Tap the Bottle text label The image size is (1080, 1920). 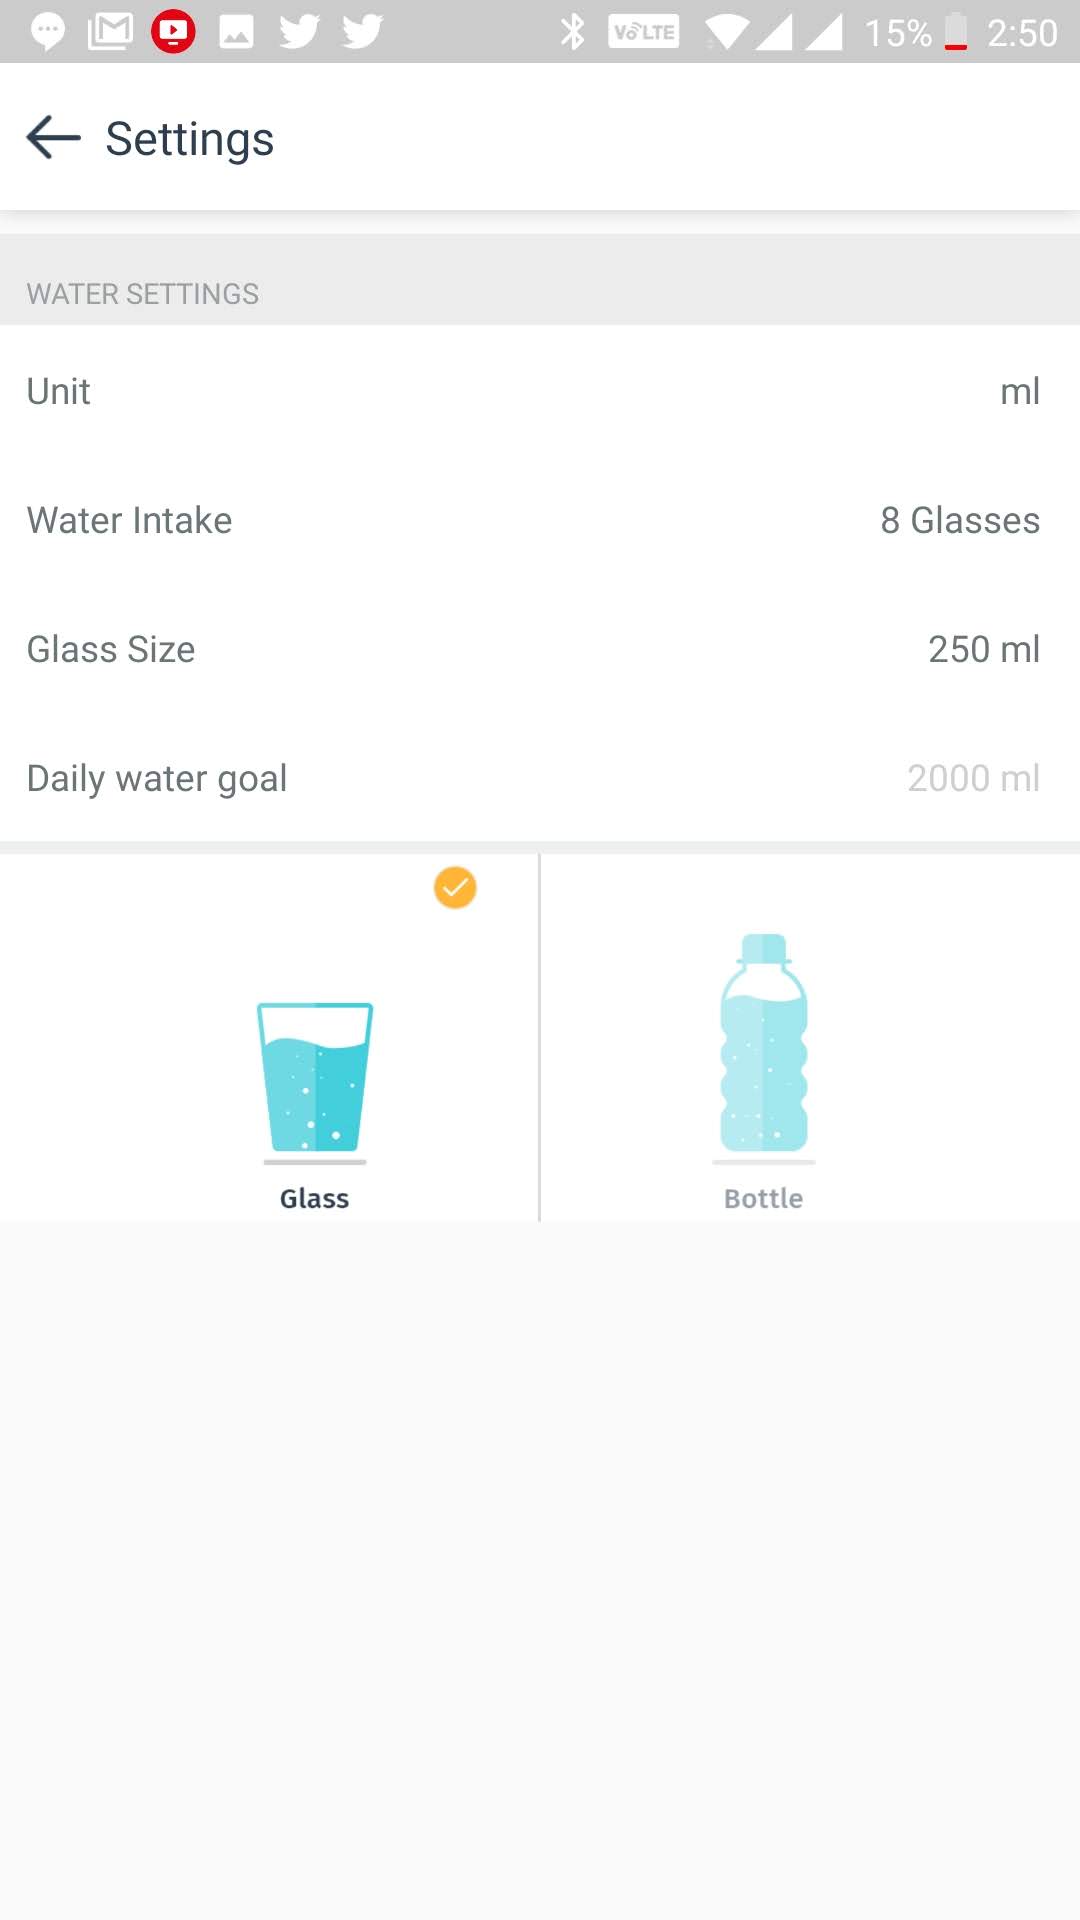pyautogui.click(x=763, y=1198)
